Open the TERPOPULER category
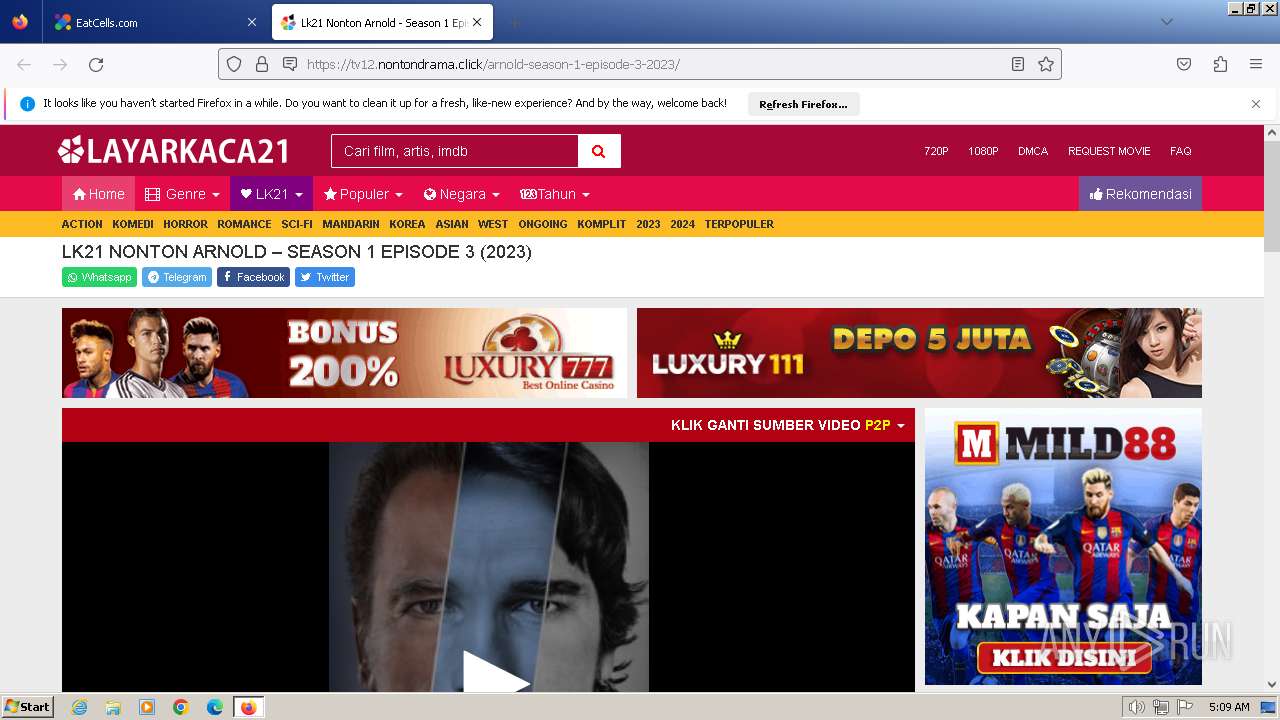 pos(739,224)
